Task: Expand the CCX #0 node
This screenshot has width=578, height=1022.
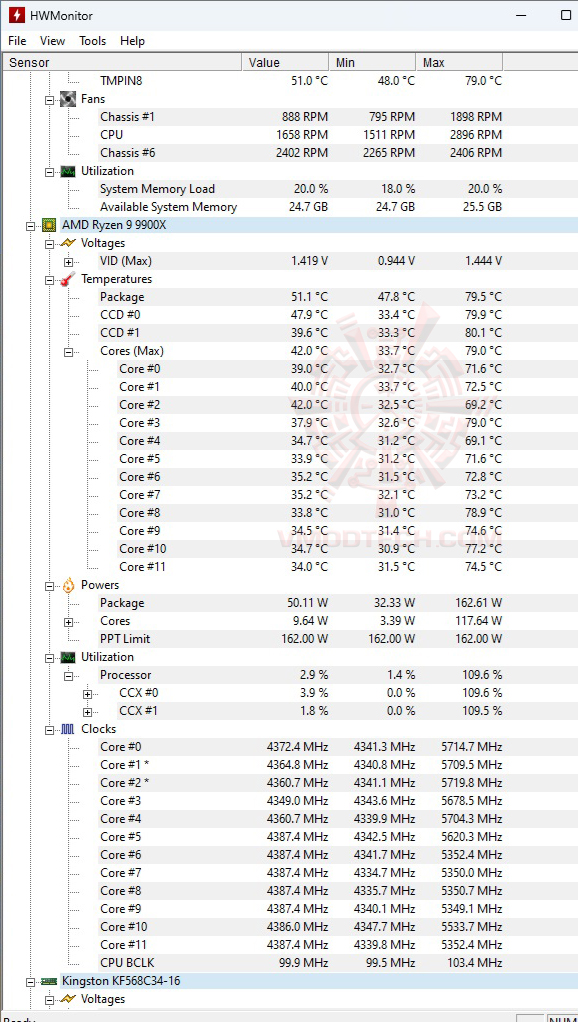Action: 87,694
